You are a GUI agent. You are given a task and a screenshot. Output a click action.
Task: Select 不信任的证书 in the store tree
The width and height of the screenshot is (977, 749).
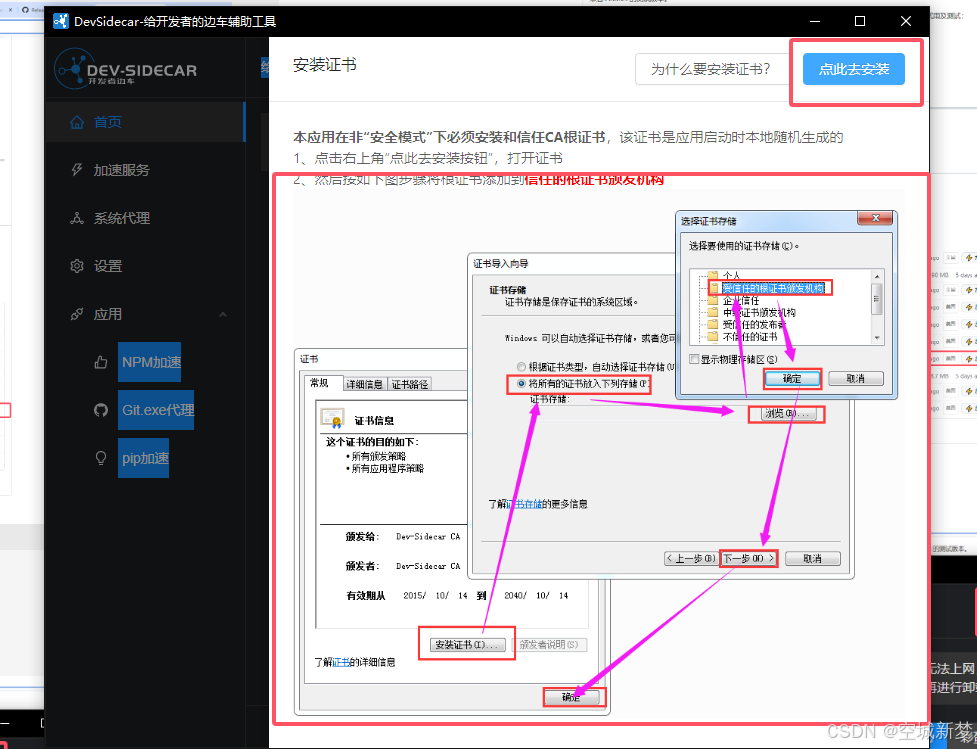coord(750,336)
